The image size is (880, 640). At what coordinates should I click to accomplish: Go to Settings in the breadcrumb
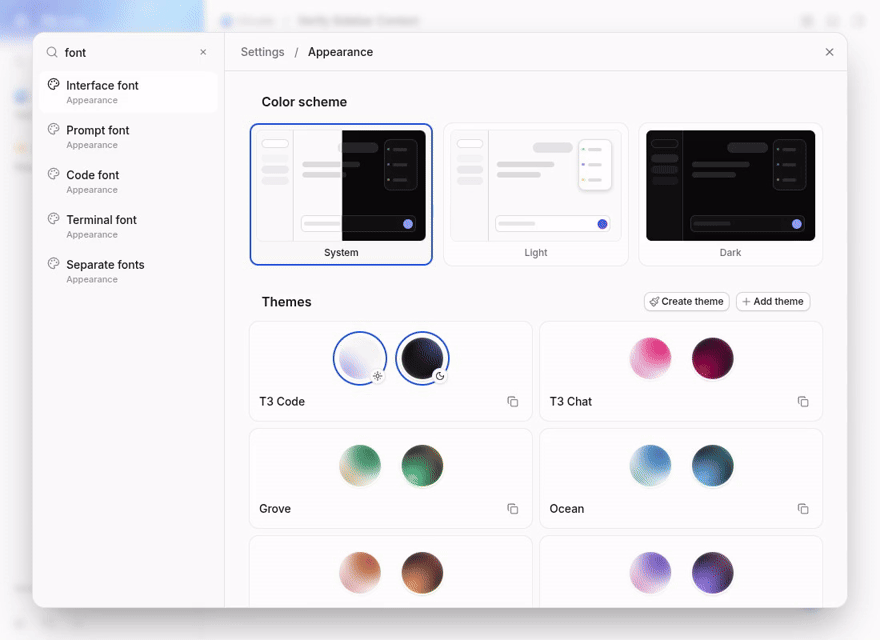(263, 52)
